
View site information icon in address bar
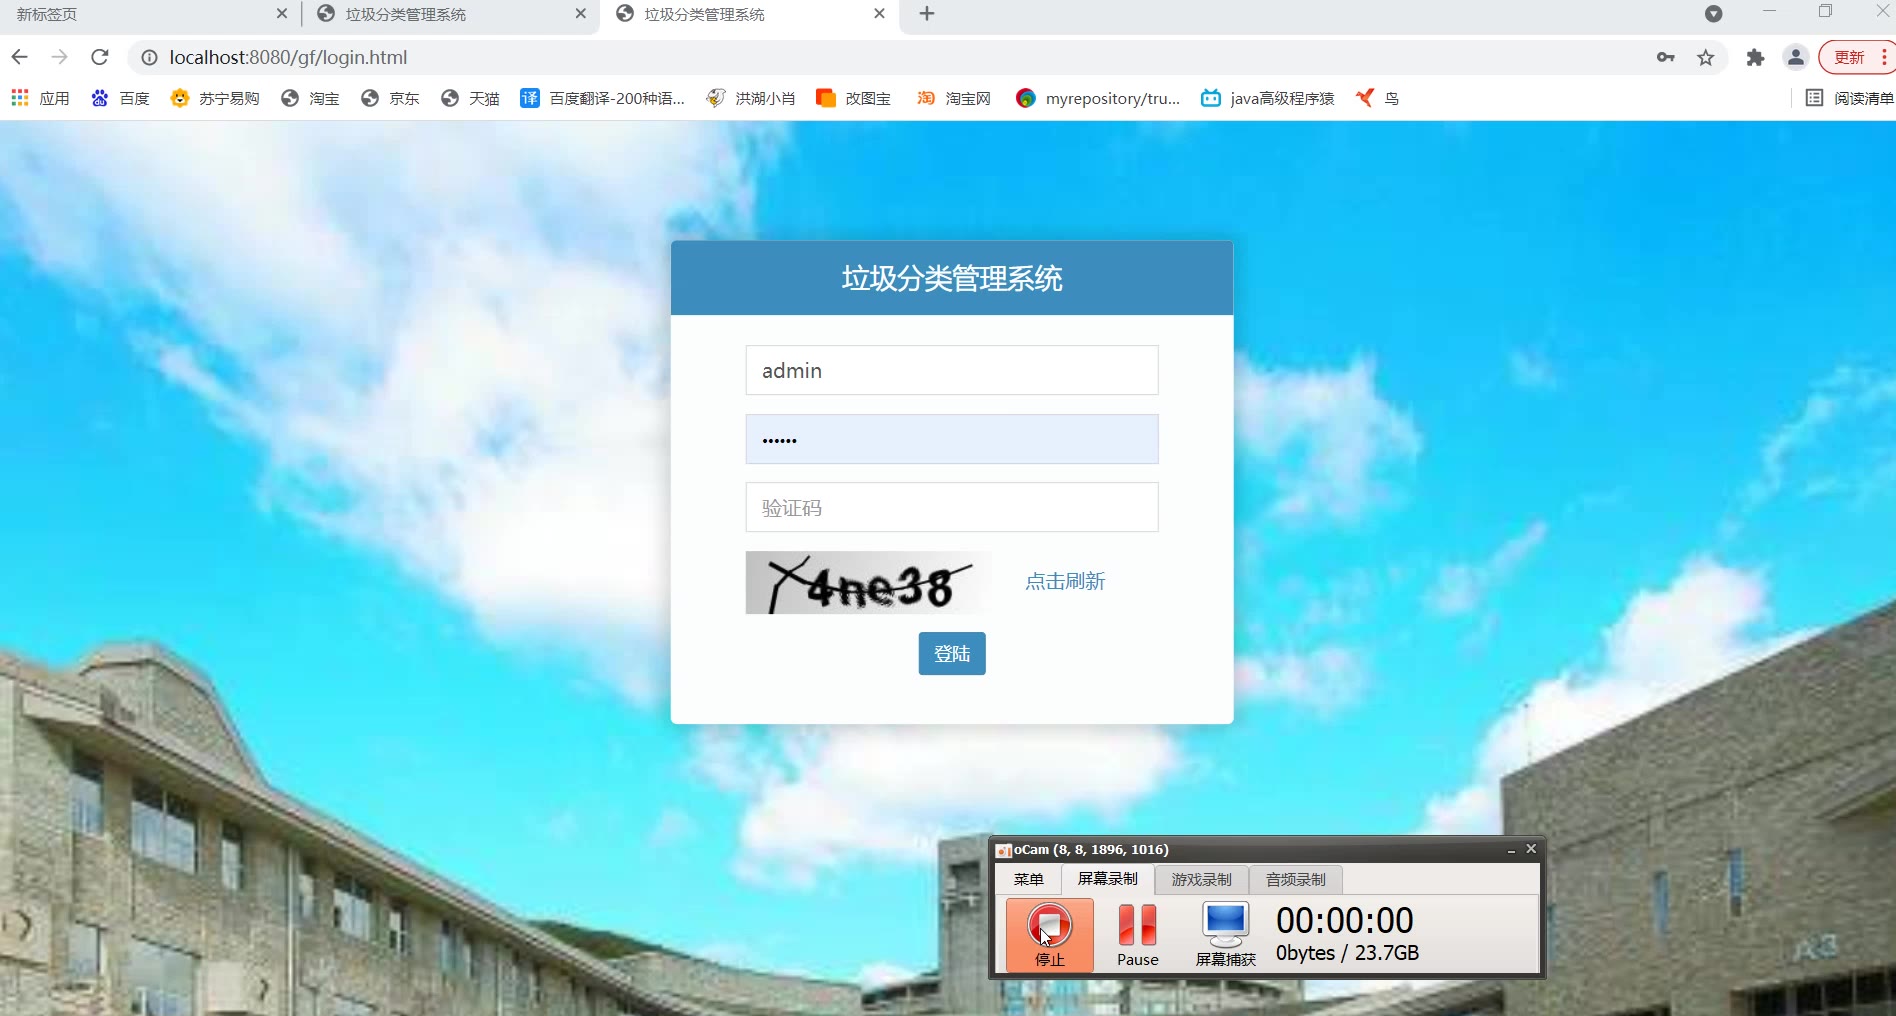click(149, 58)
